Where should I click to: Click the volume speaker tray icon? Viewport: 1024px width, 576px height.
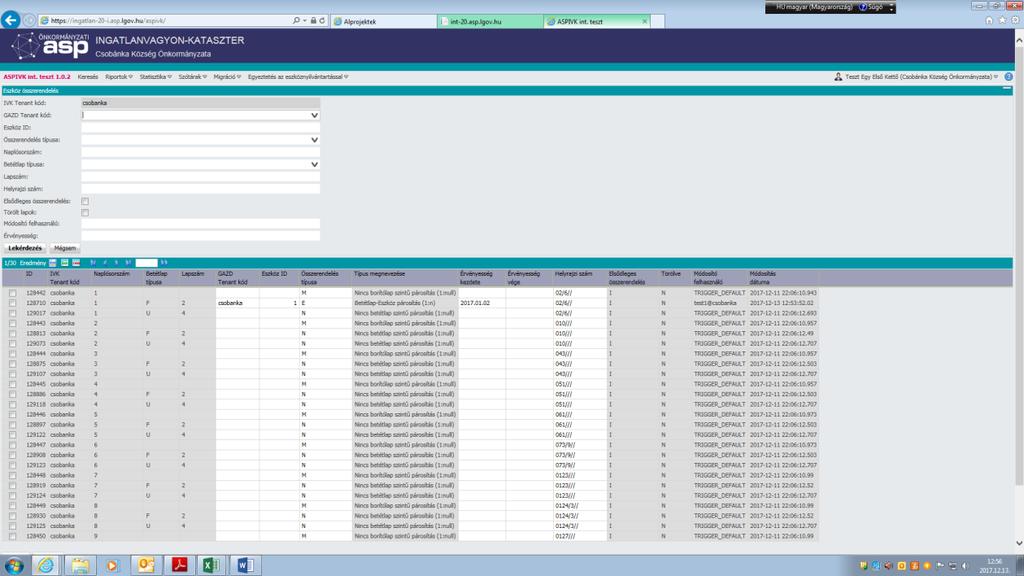[x=965, y=566]
